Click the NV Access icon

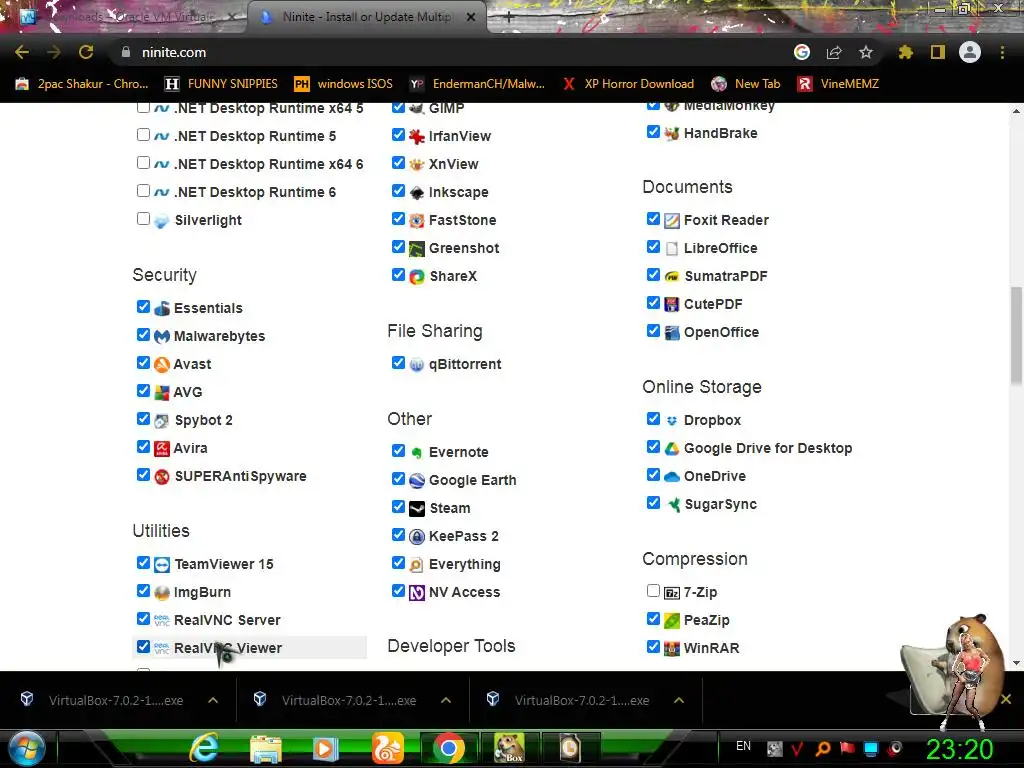(x=417, y=593)
